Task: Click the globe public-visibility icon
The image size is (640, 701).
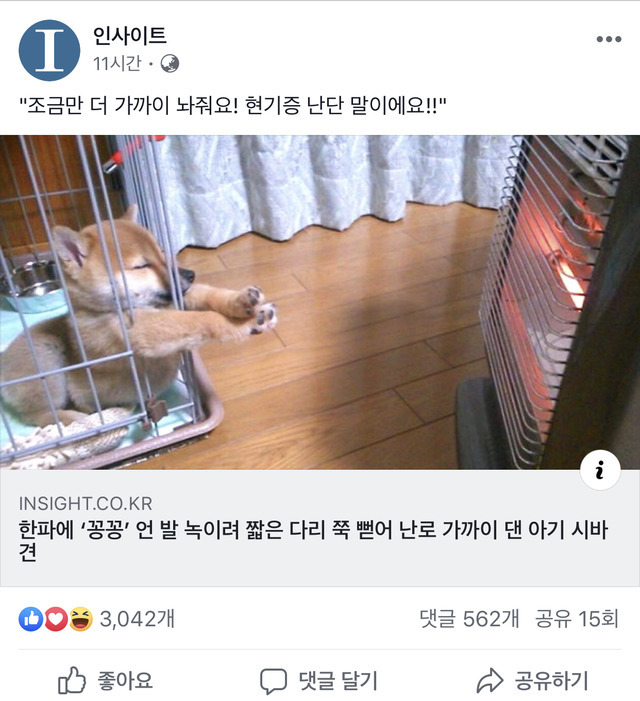Action: tap(170, 63)
